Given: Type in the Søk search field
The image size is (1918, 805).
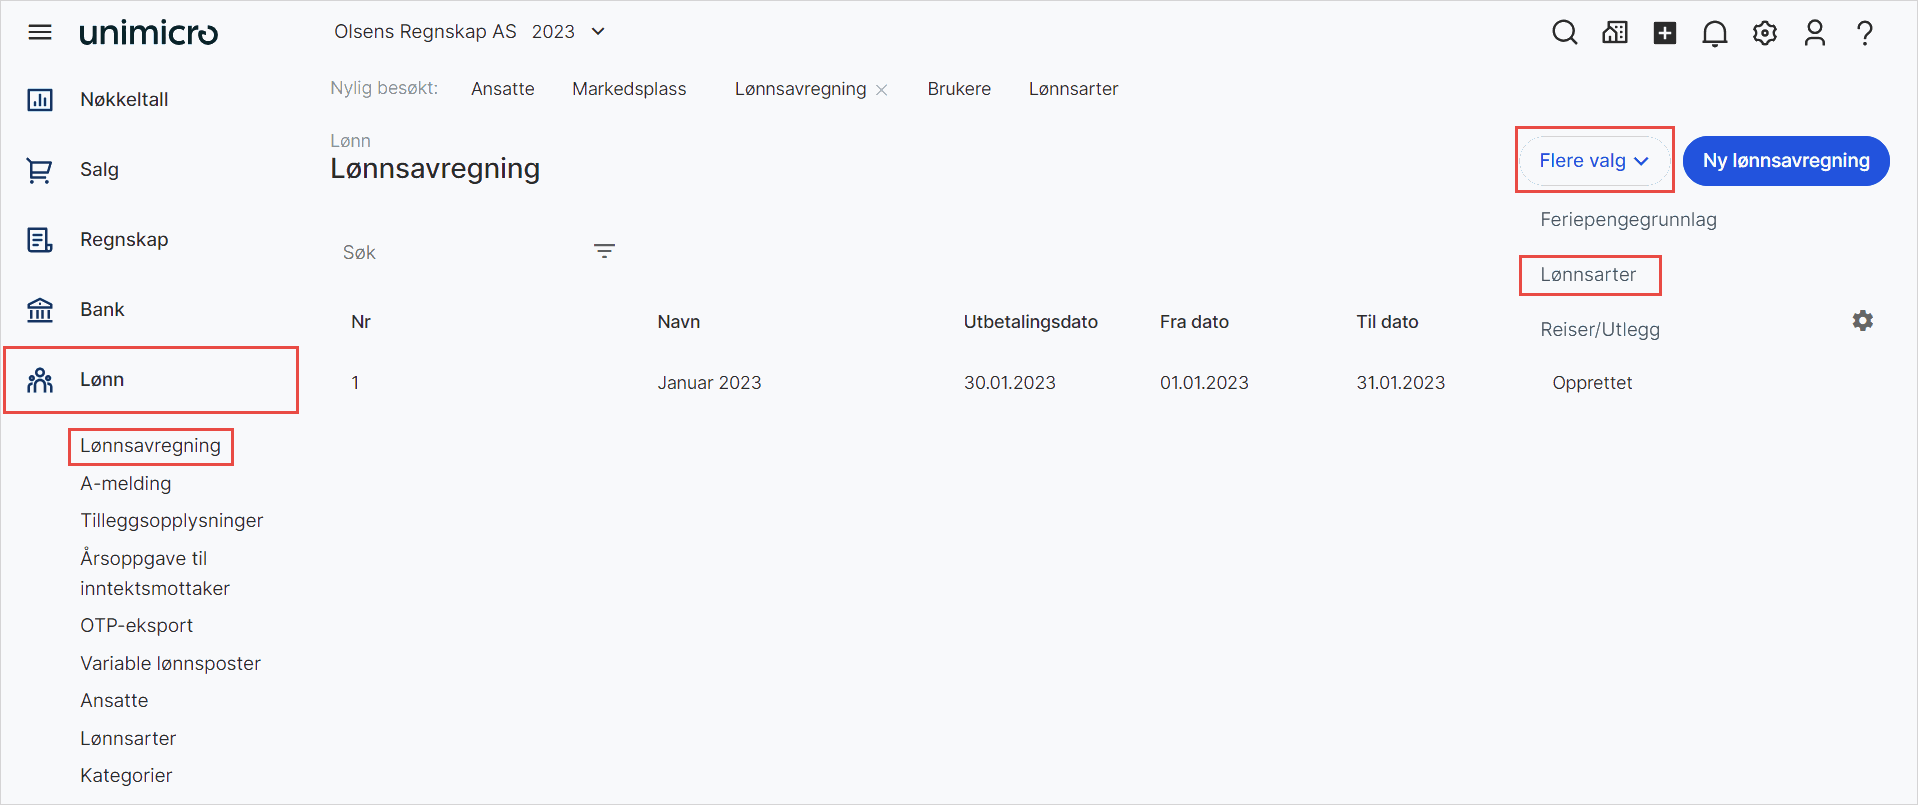Looking at the screenshot, I should 460,253.
